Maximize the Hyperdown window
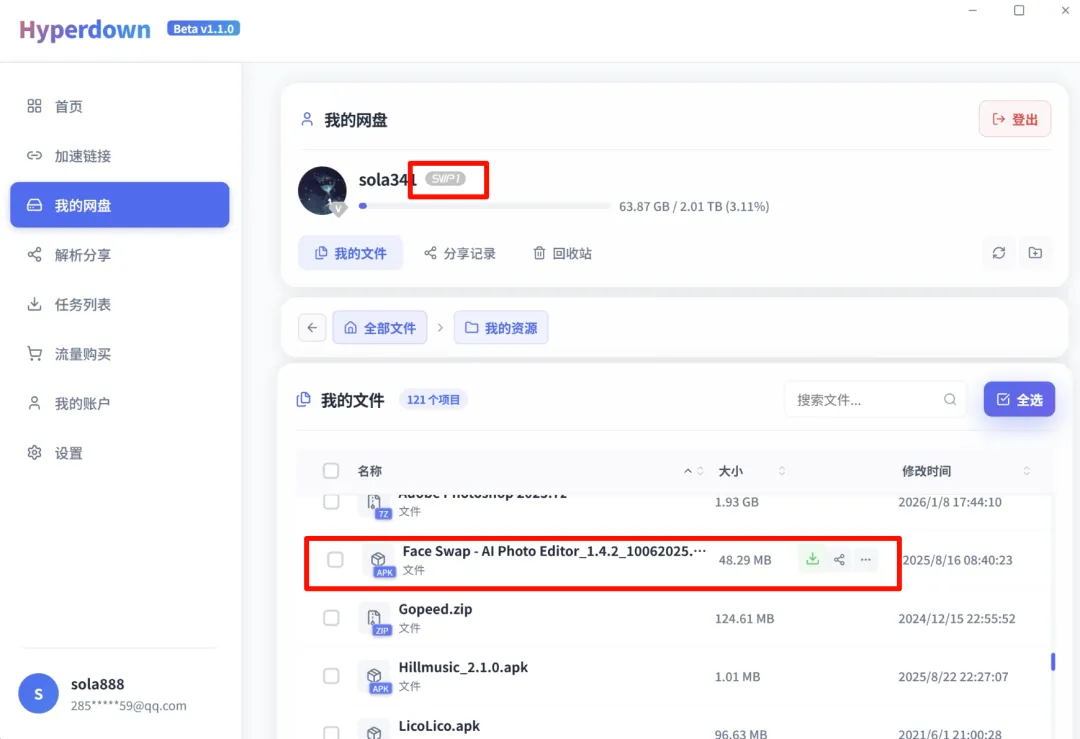 [x=1019, y=10]
